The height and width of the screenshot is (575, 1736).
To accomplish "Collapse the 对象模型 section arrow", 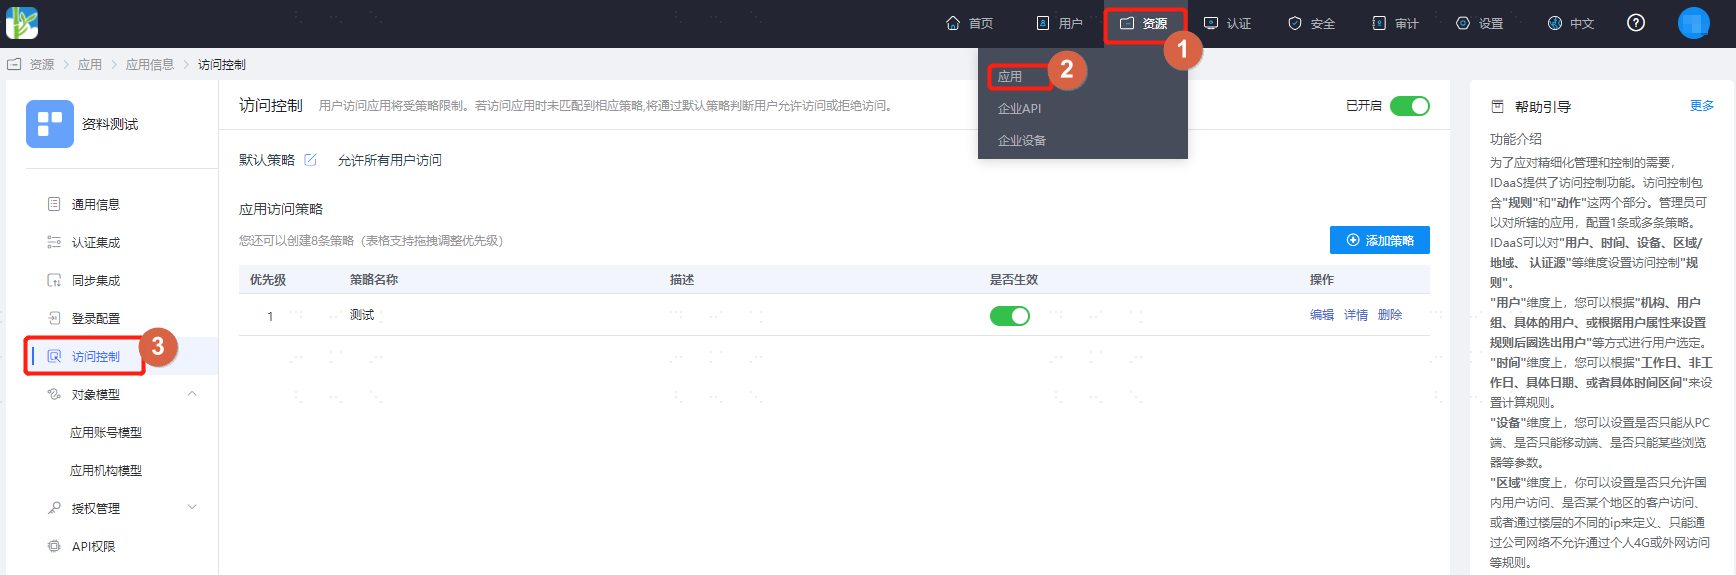I will [x=192, y=394].
